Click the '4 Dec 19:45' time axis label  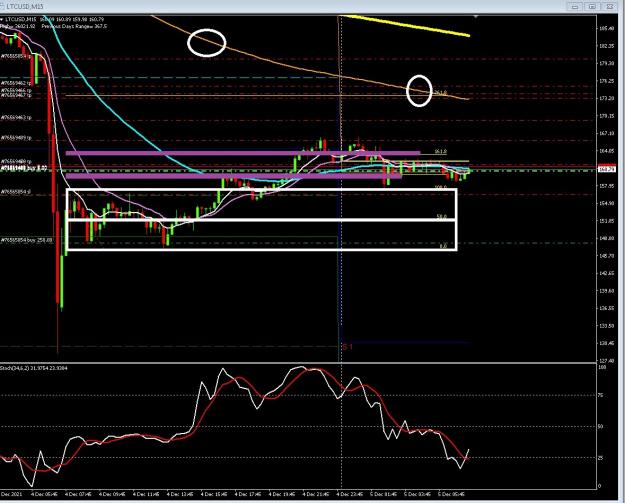[x=282, y=494]
